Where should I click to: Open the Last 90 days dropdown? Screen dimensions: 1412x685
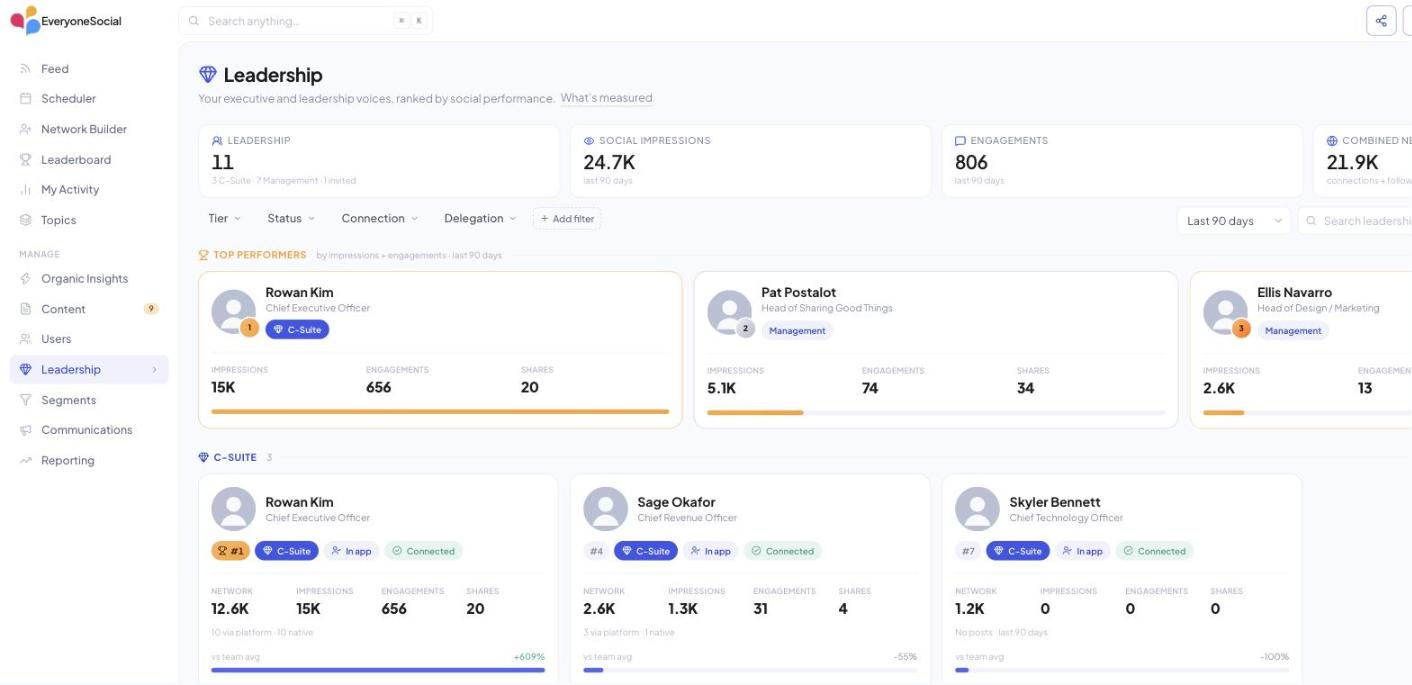(x=1233, y=221)
